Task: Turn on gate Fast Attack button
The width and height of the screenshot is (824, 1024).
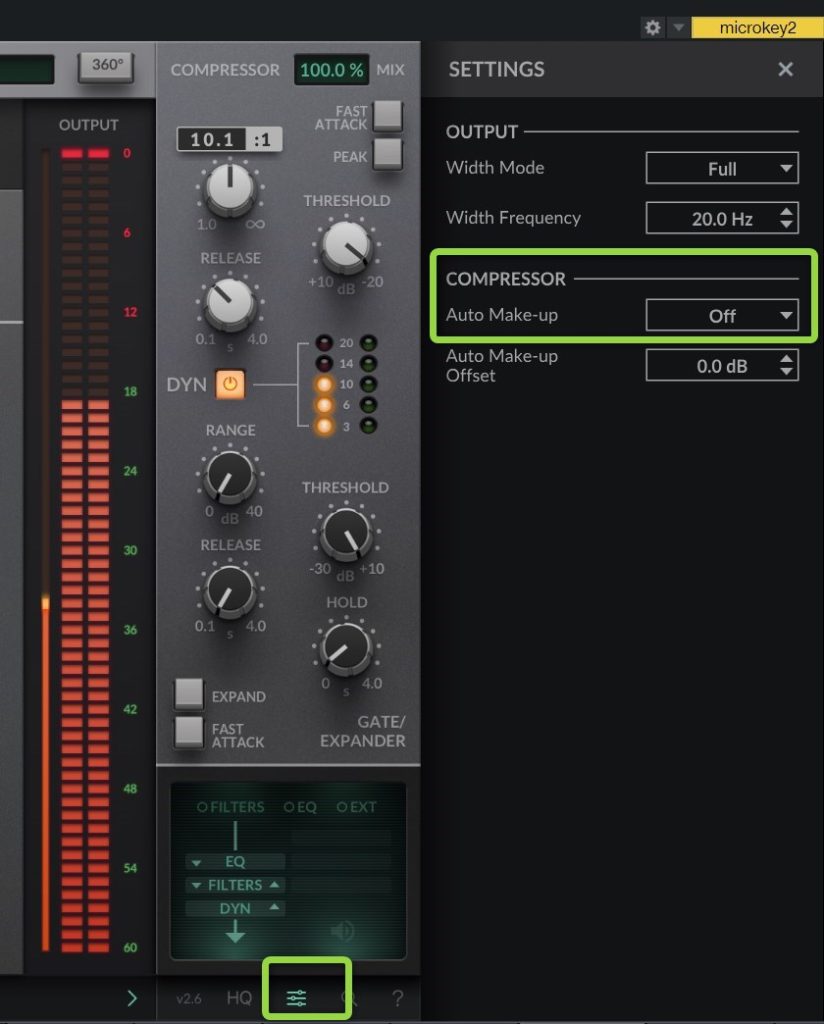Action: (x=189, y=731)
